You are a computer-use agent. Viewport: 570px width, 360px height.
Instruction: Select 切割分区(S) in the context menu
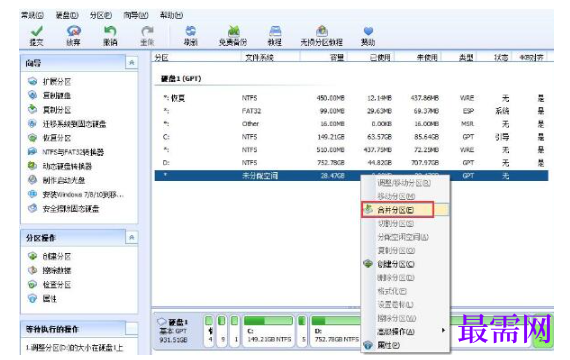pos(405,223)
